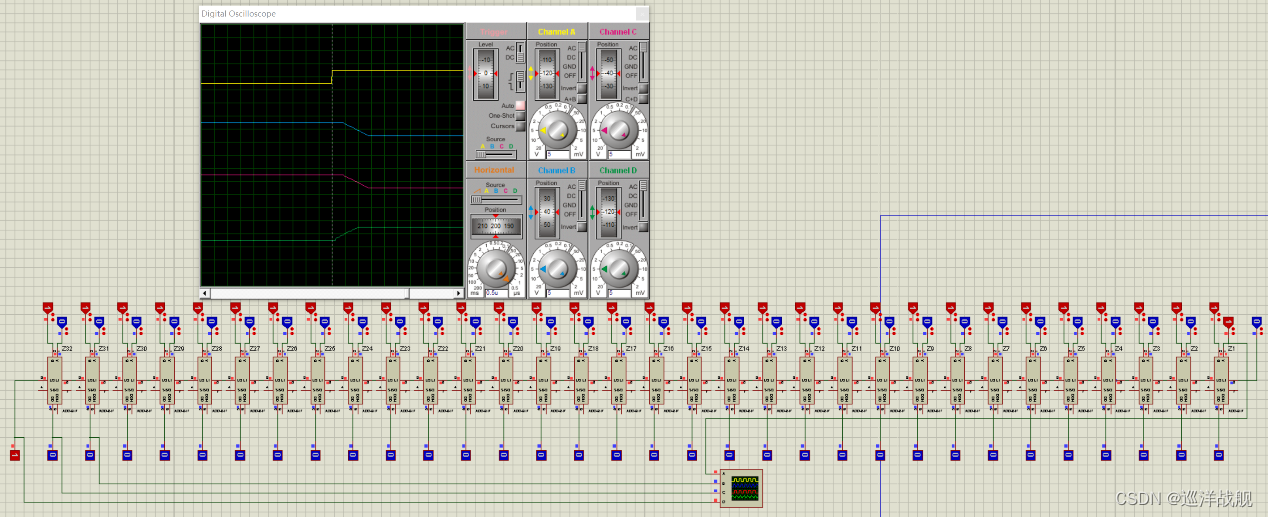Select the Z28 chip component
1268x517 pixels.
click(x=205, y=381)
